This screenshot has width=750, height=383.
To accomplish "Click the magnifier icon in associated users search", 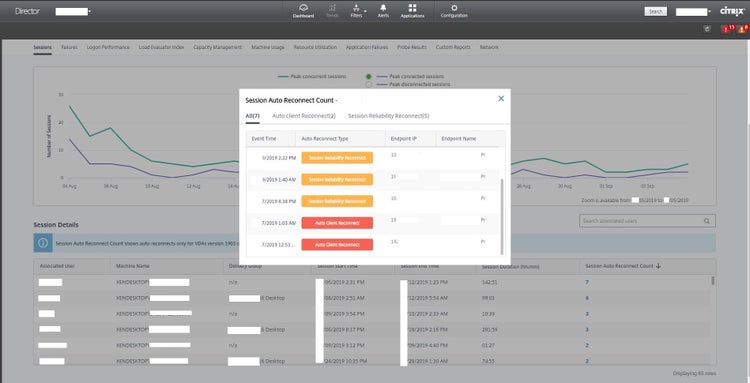I will 706,221.
